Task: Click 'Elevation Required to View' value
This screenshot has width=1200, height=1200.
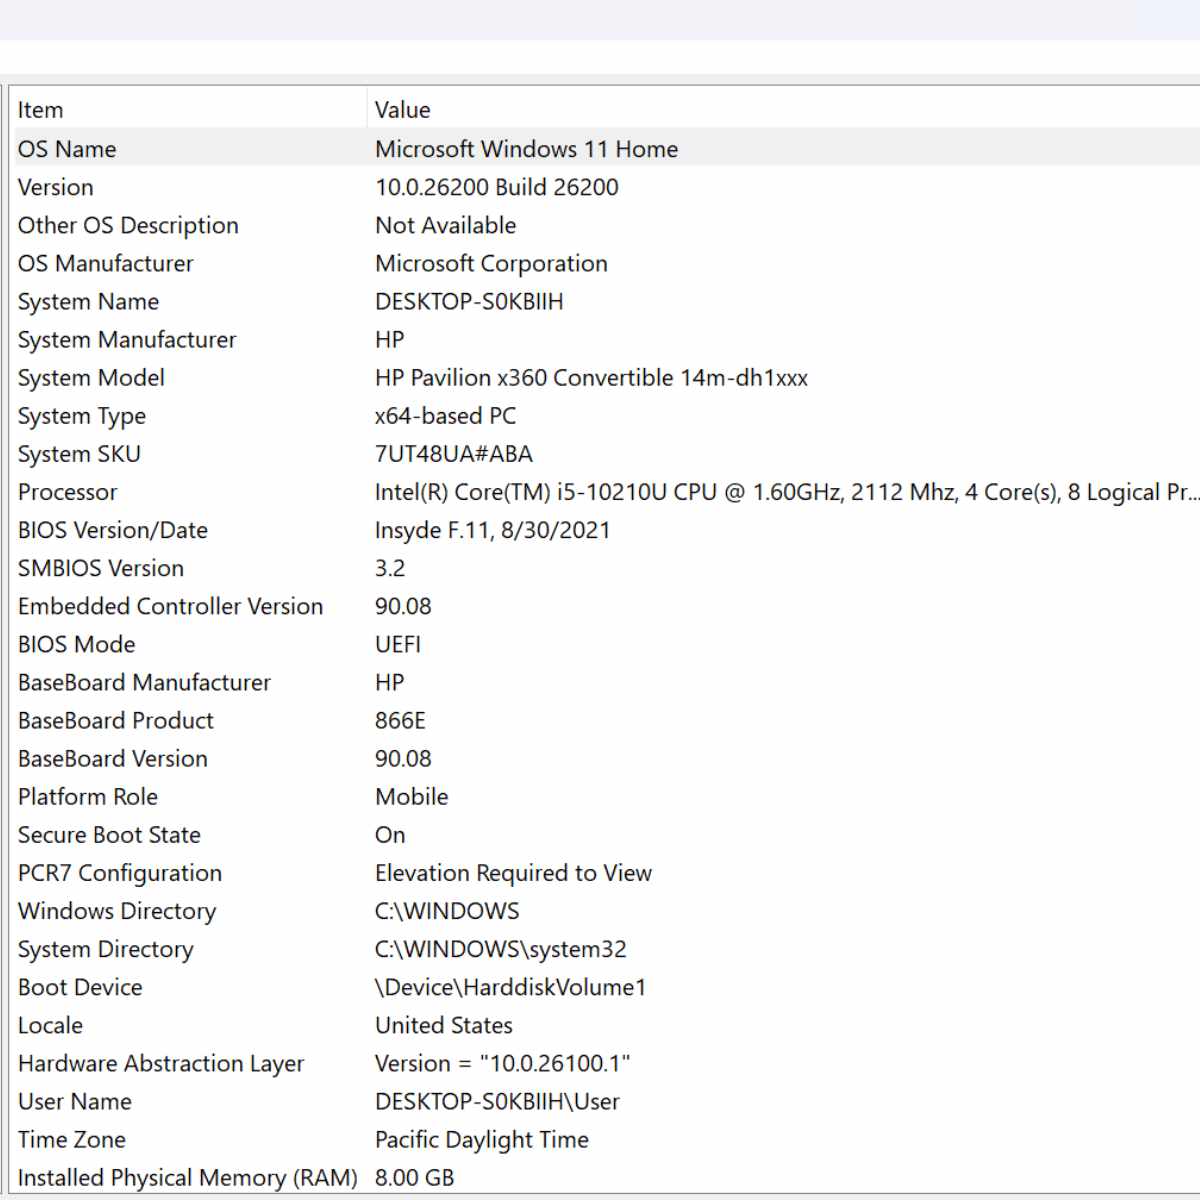Action: [513, 873]
